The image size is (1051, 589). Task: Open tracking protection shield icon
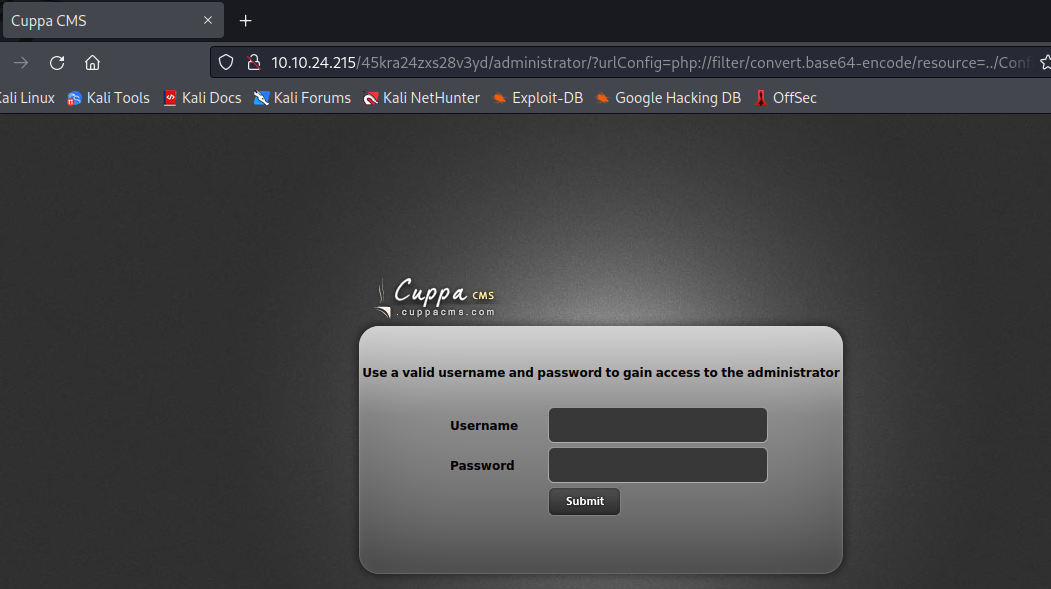coord(226,62)
